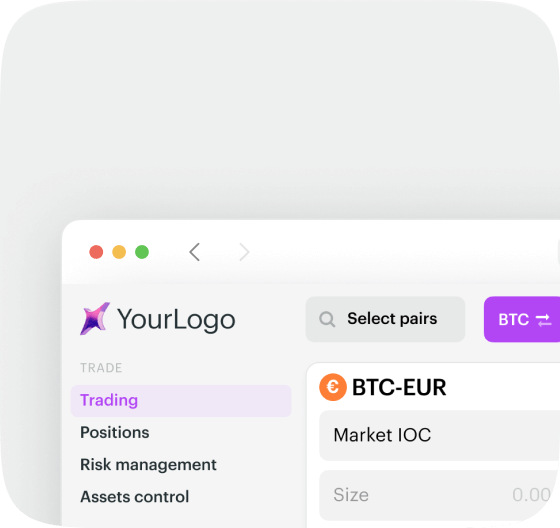
Task: Open the Positions section
Action: coord(115,433)
